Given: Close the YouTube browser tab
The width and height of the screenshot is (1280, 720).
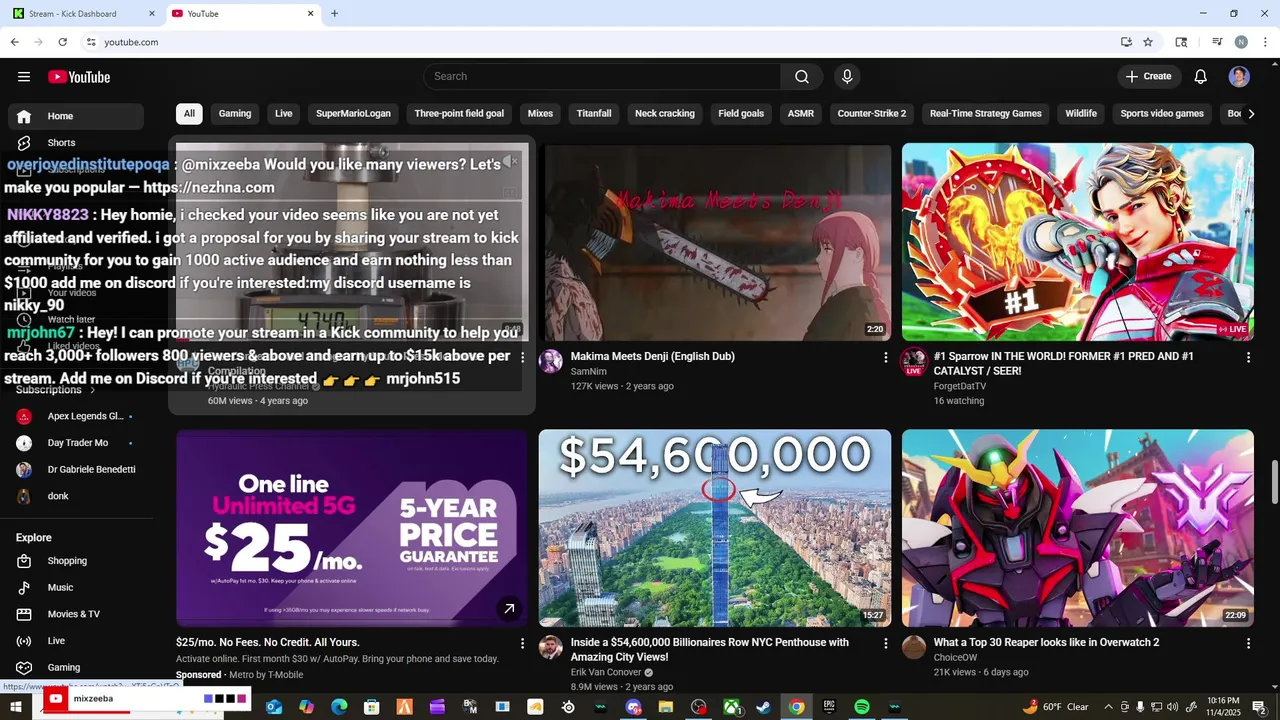Looking at the screenshot, I should (x=310, y=14).
